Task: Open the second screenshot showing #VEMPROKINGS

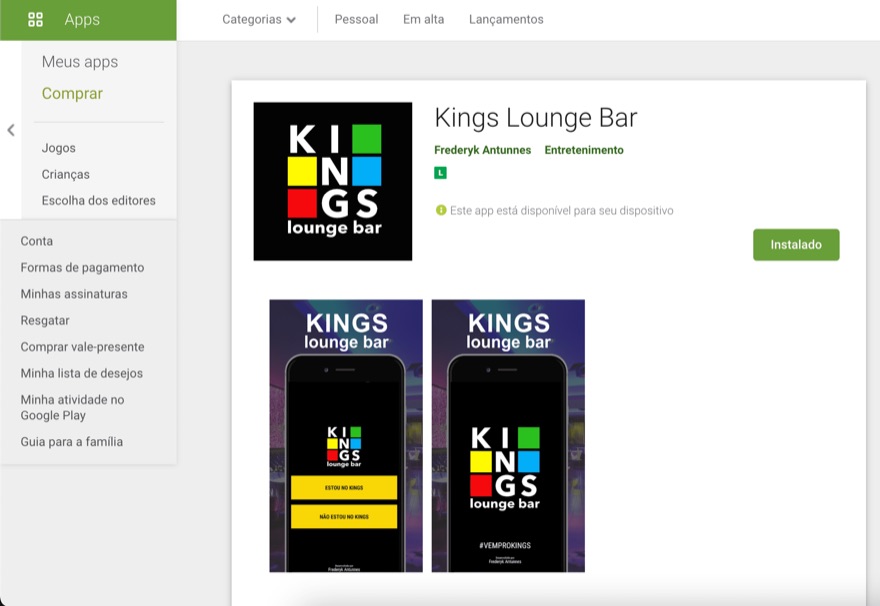Action: [x=508, y=436]
